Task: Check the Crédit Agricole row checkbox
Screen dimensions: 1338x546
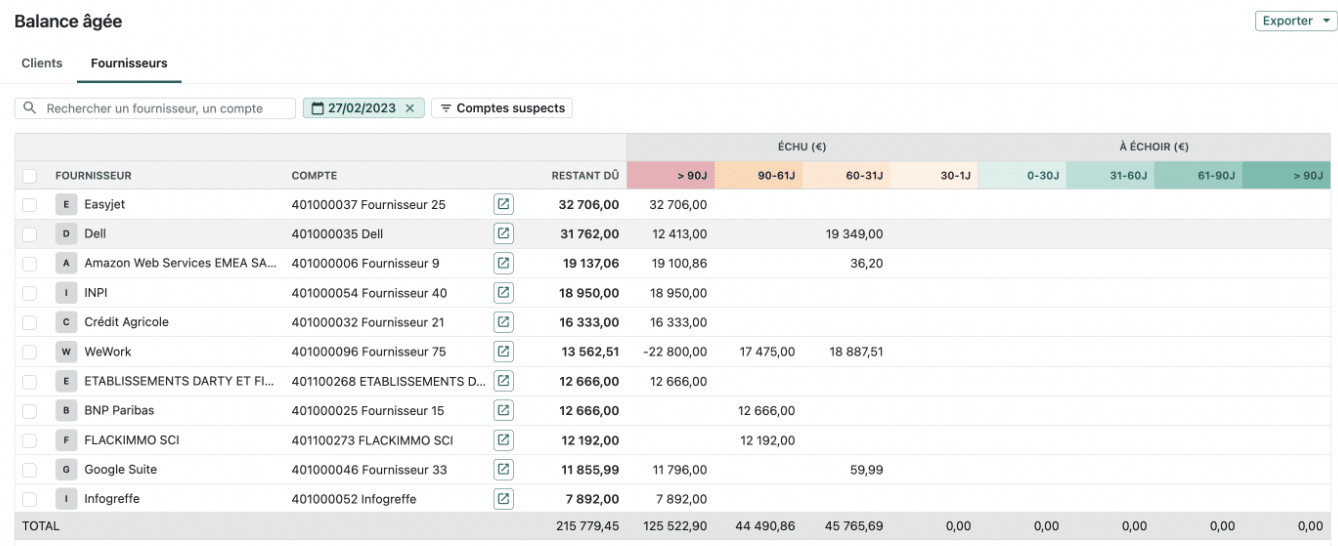Action: [29, 322]
